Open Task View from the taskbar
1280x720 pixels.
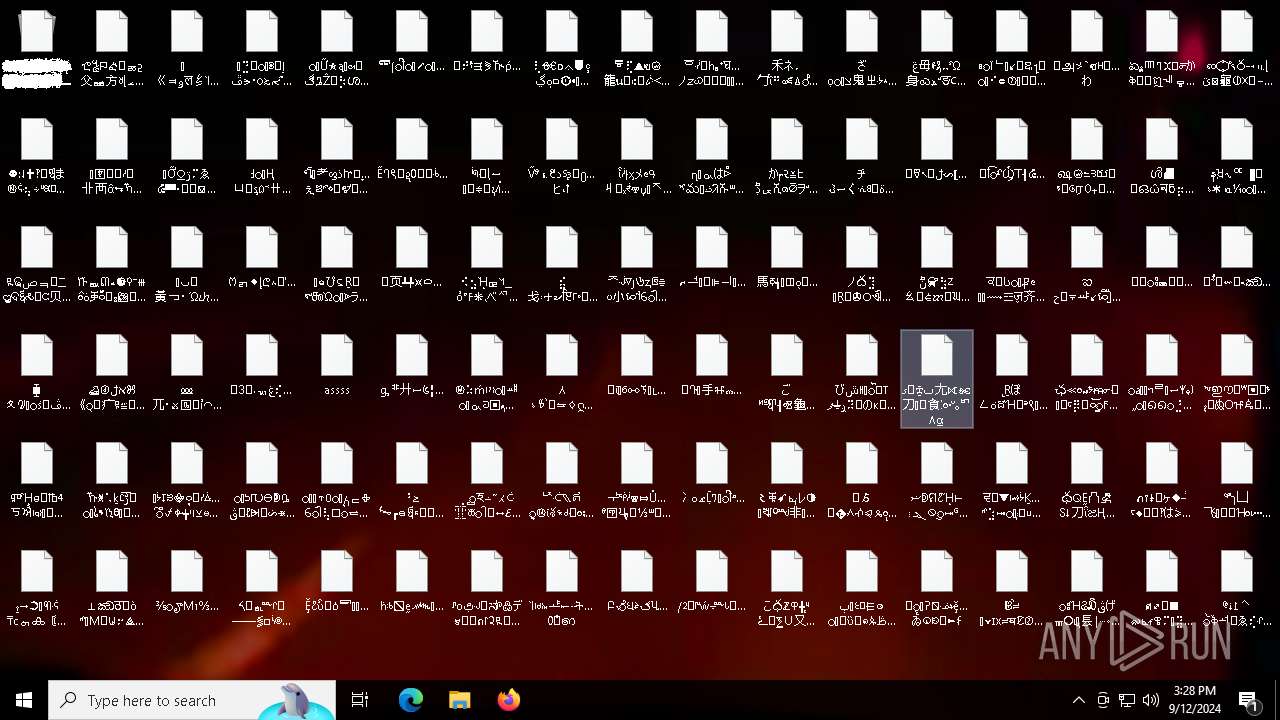click(x=360, y=700)
